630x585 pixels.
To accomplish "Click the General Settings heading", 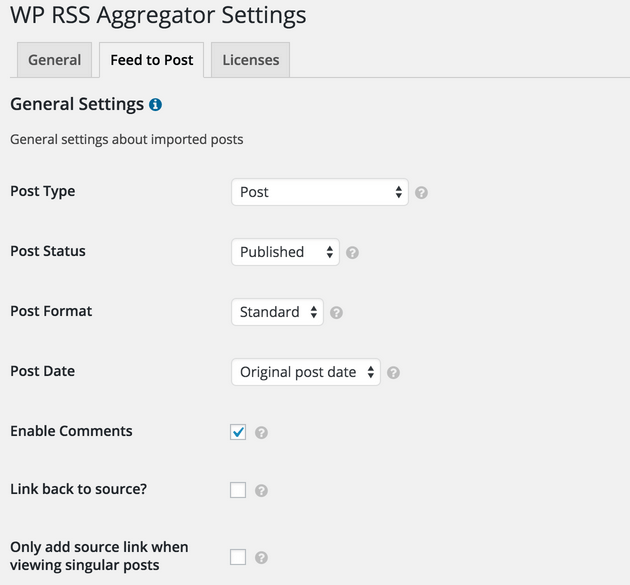I will [x=77, y=104].
